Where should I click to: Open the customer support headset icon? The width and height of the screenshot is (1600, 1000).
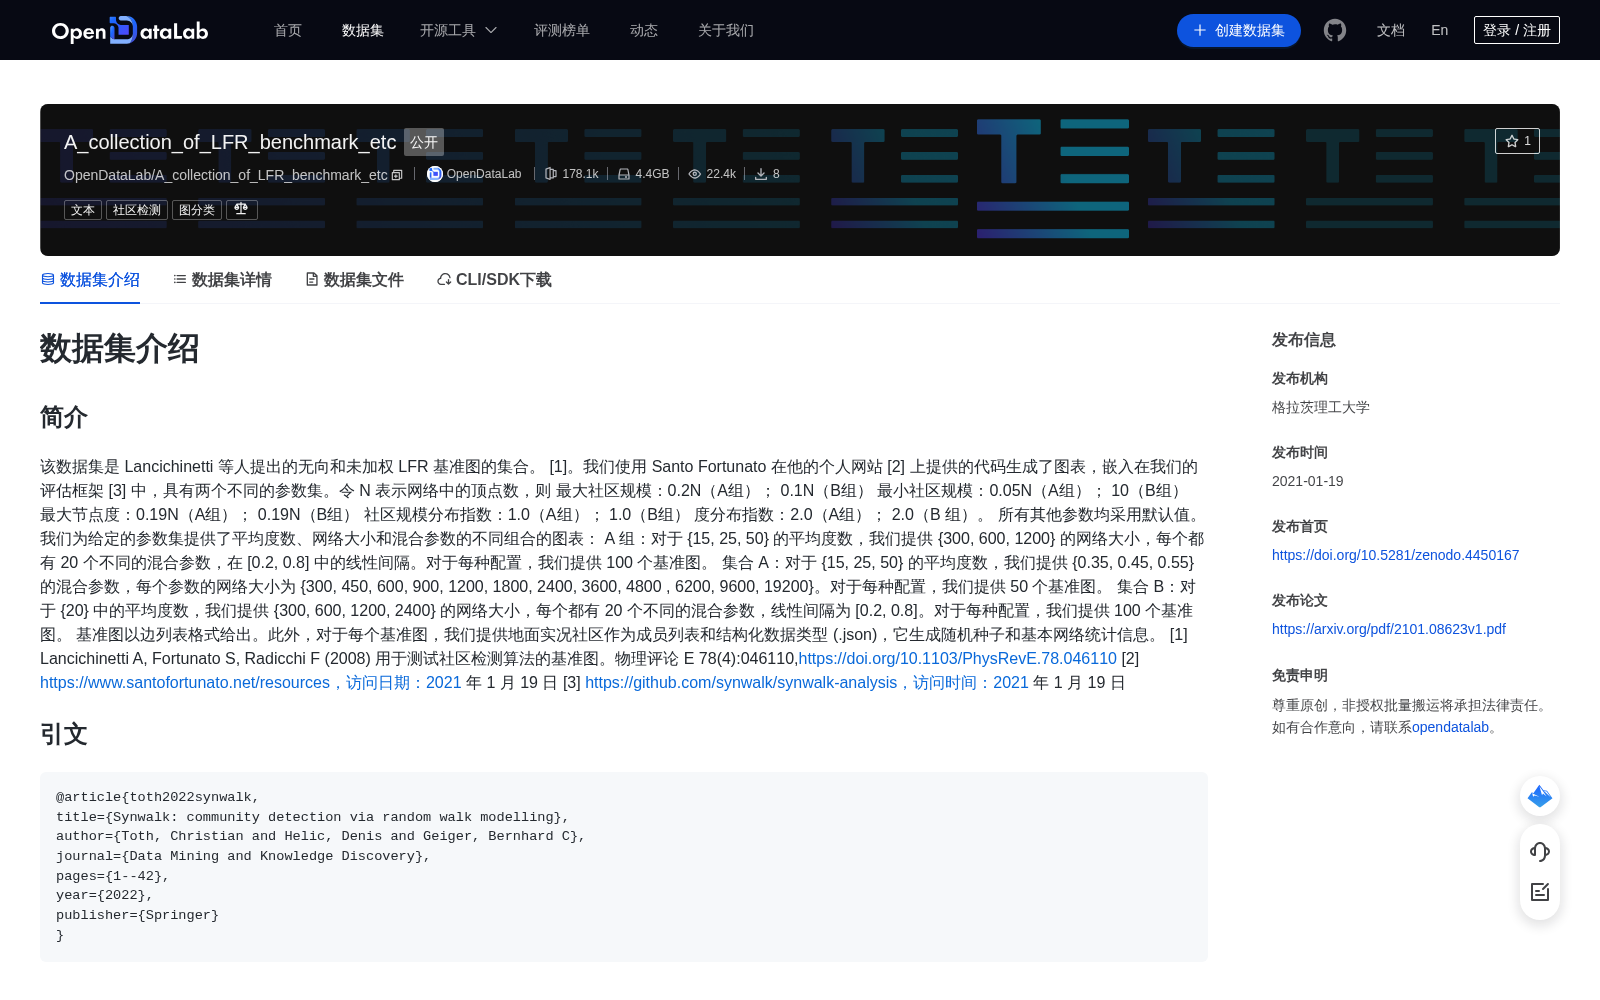1540,851
